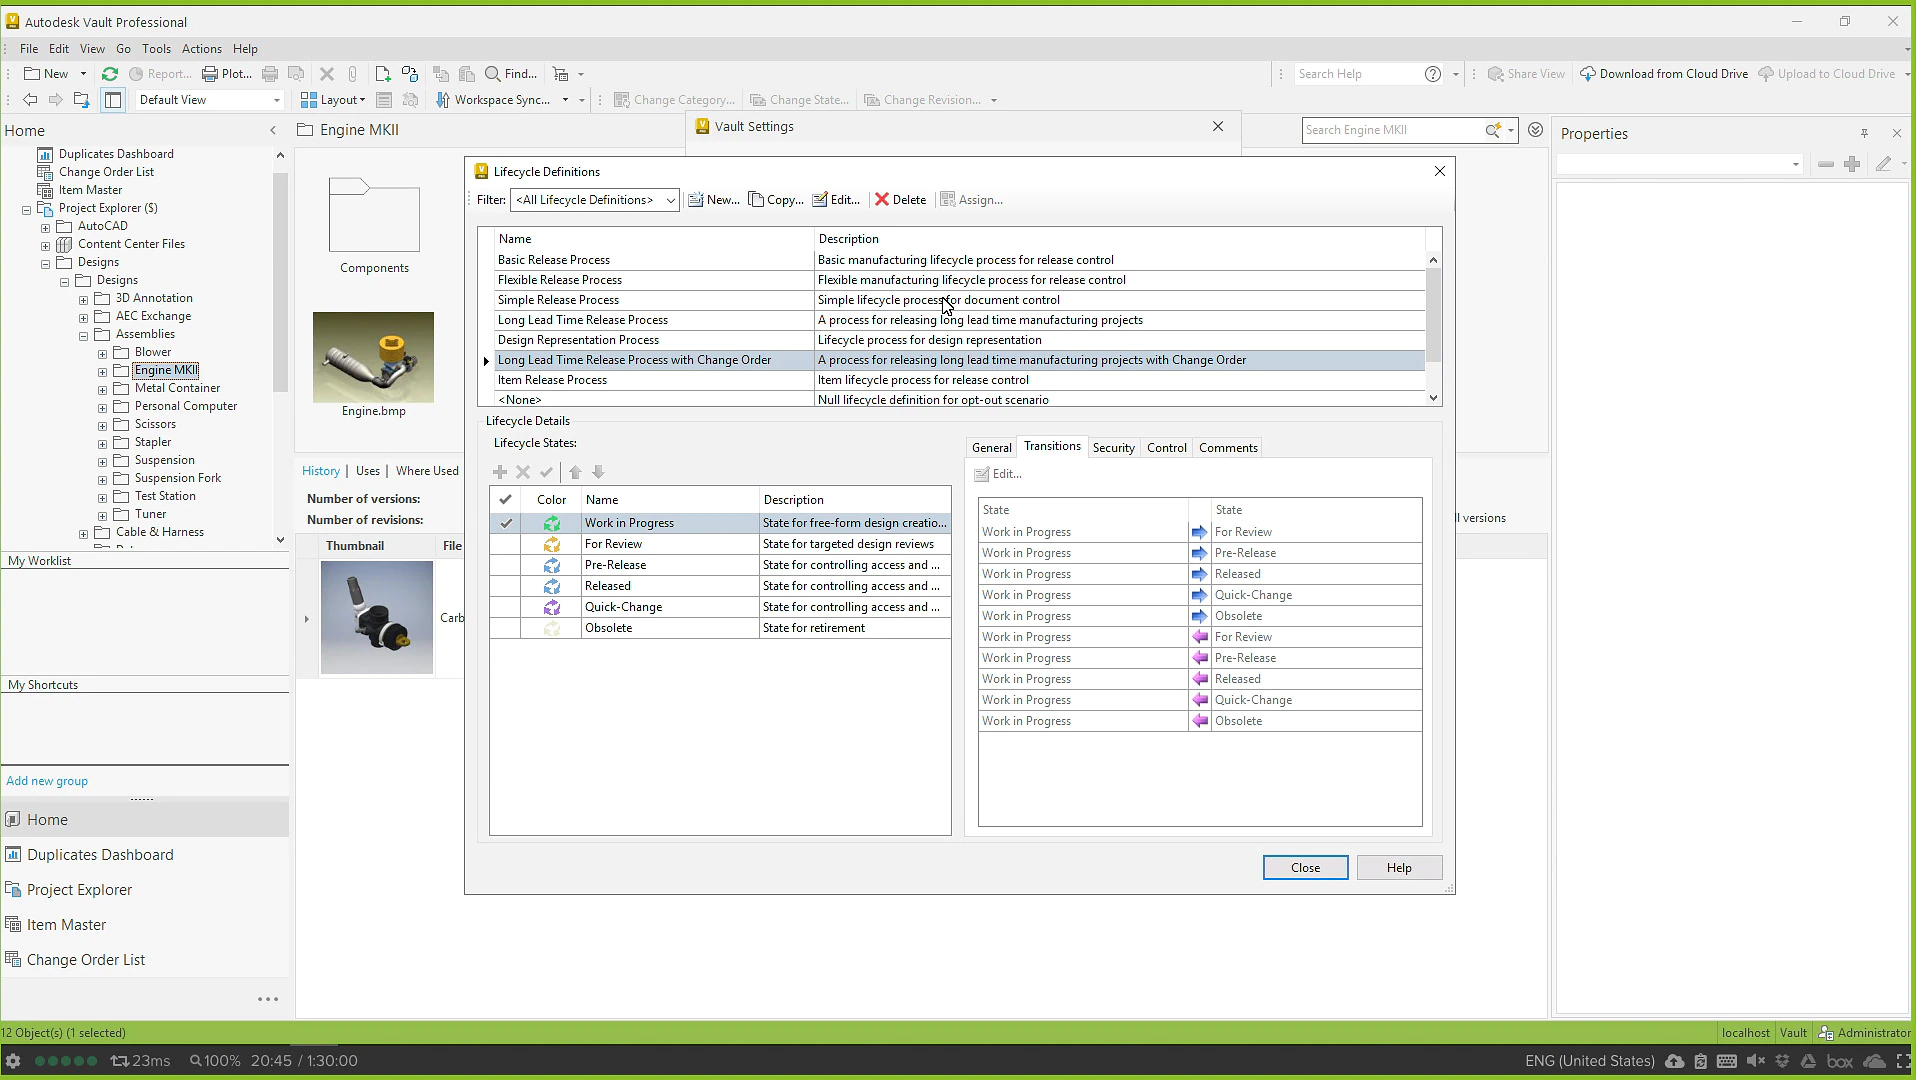
Task: Click the Add new group link
Action: 47,781
